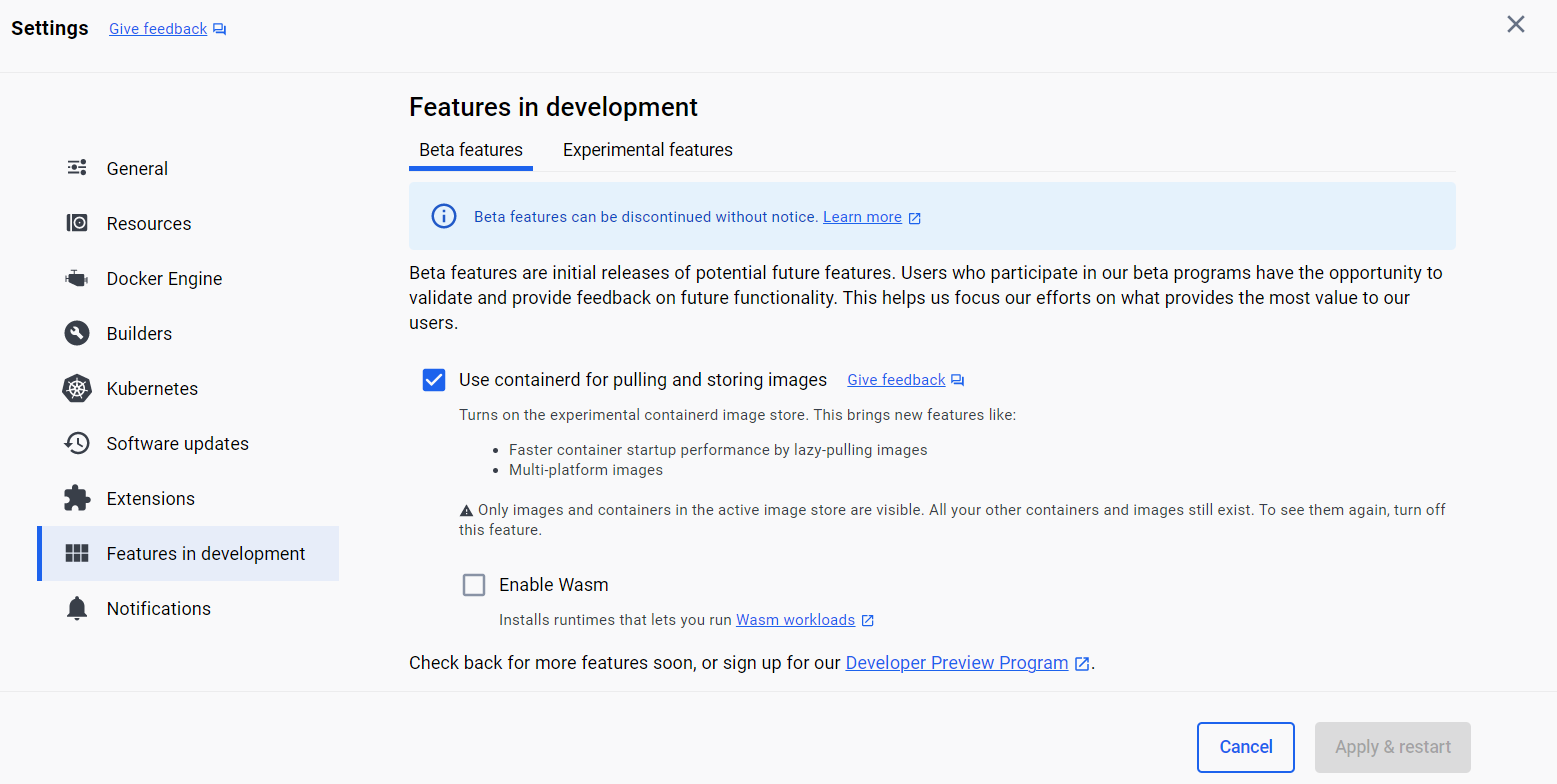Click the Builders wrench icon
The height and width of the screenshot is (784, 1557).
(77, 333)
